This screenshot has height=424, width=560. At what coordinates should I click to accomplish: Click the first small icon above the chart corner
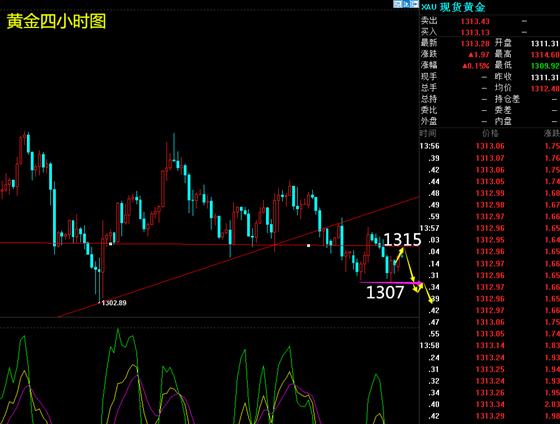(397, 4)
